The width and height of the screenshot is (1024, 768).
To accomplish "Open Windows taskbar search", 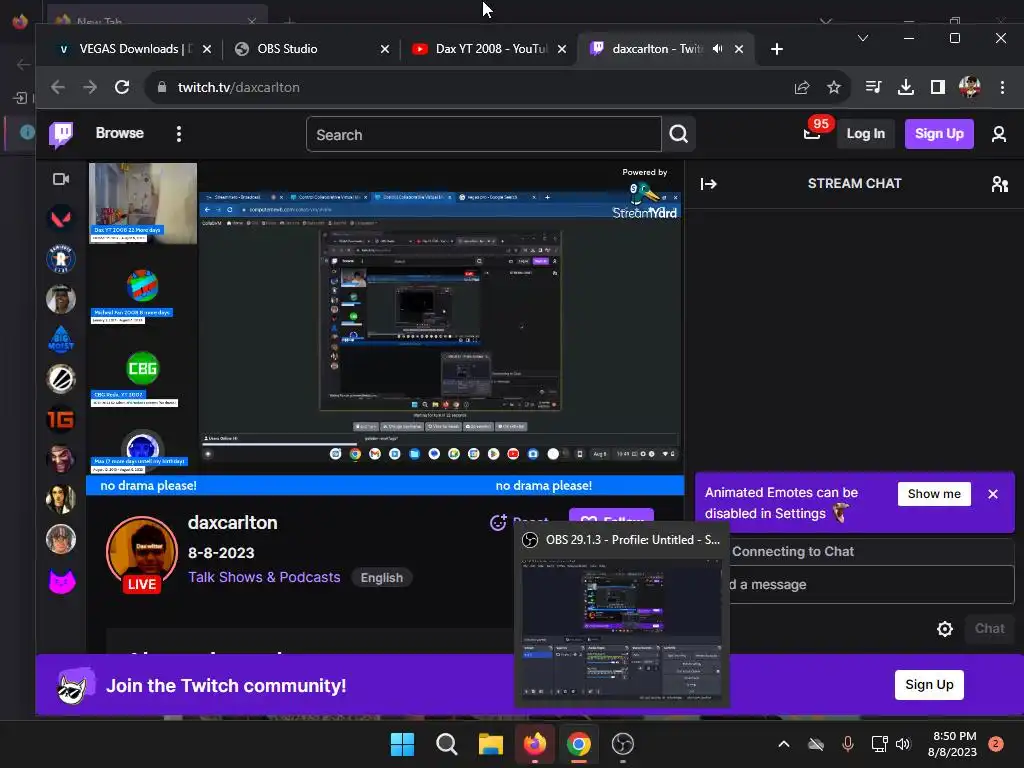I will pyautogui.click(x=447, y=743).
